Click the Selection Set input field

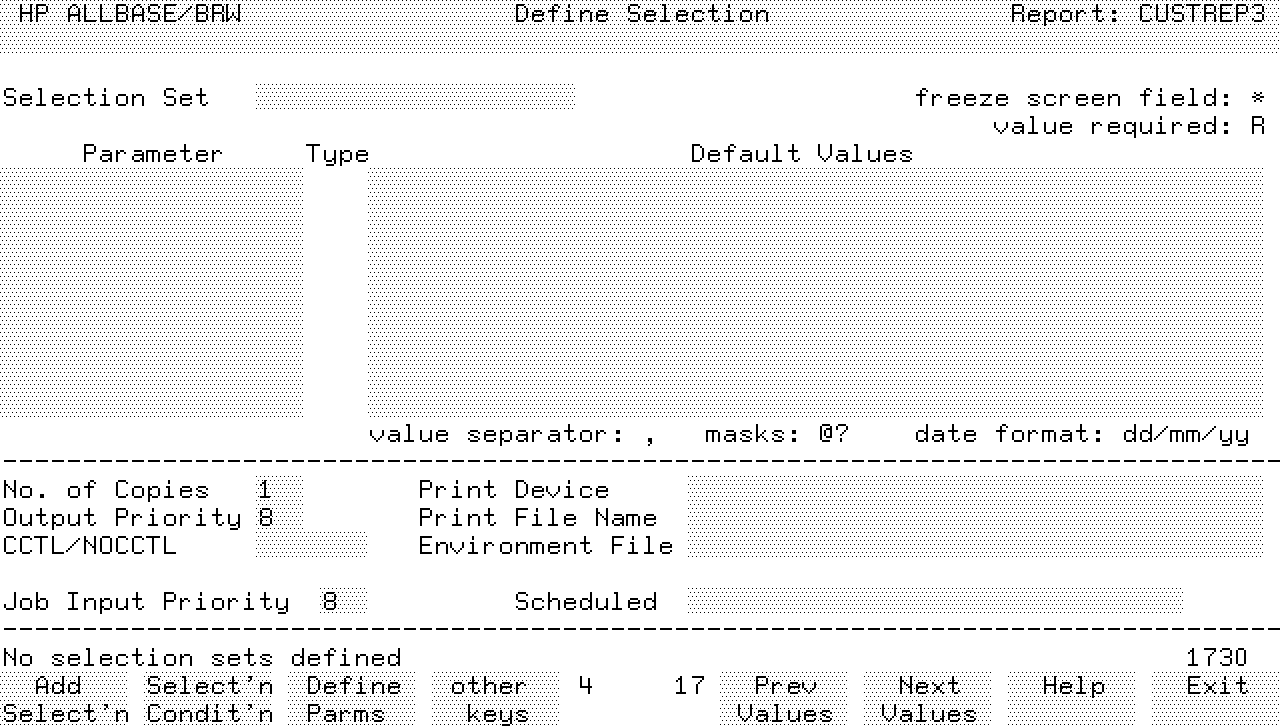pos(415,97)
